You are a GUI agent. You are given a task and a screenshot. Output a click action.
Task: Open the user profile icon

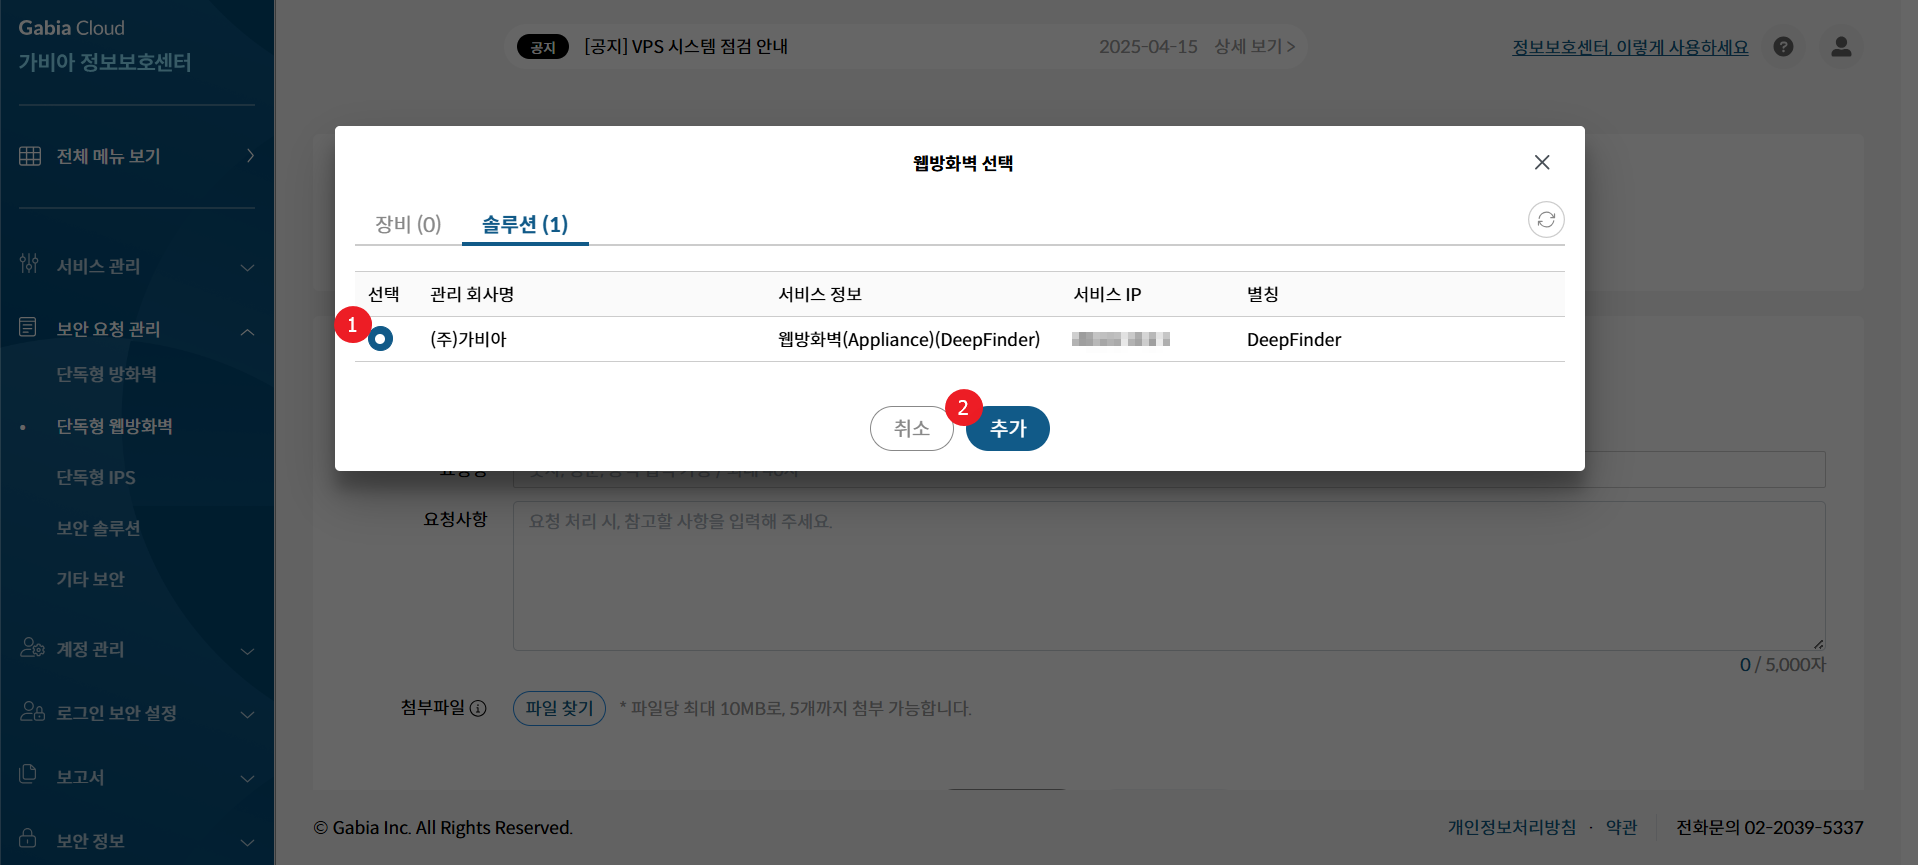pos(1840,47)
